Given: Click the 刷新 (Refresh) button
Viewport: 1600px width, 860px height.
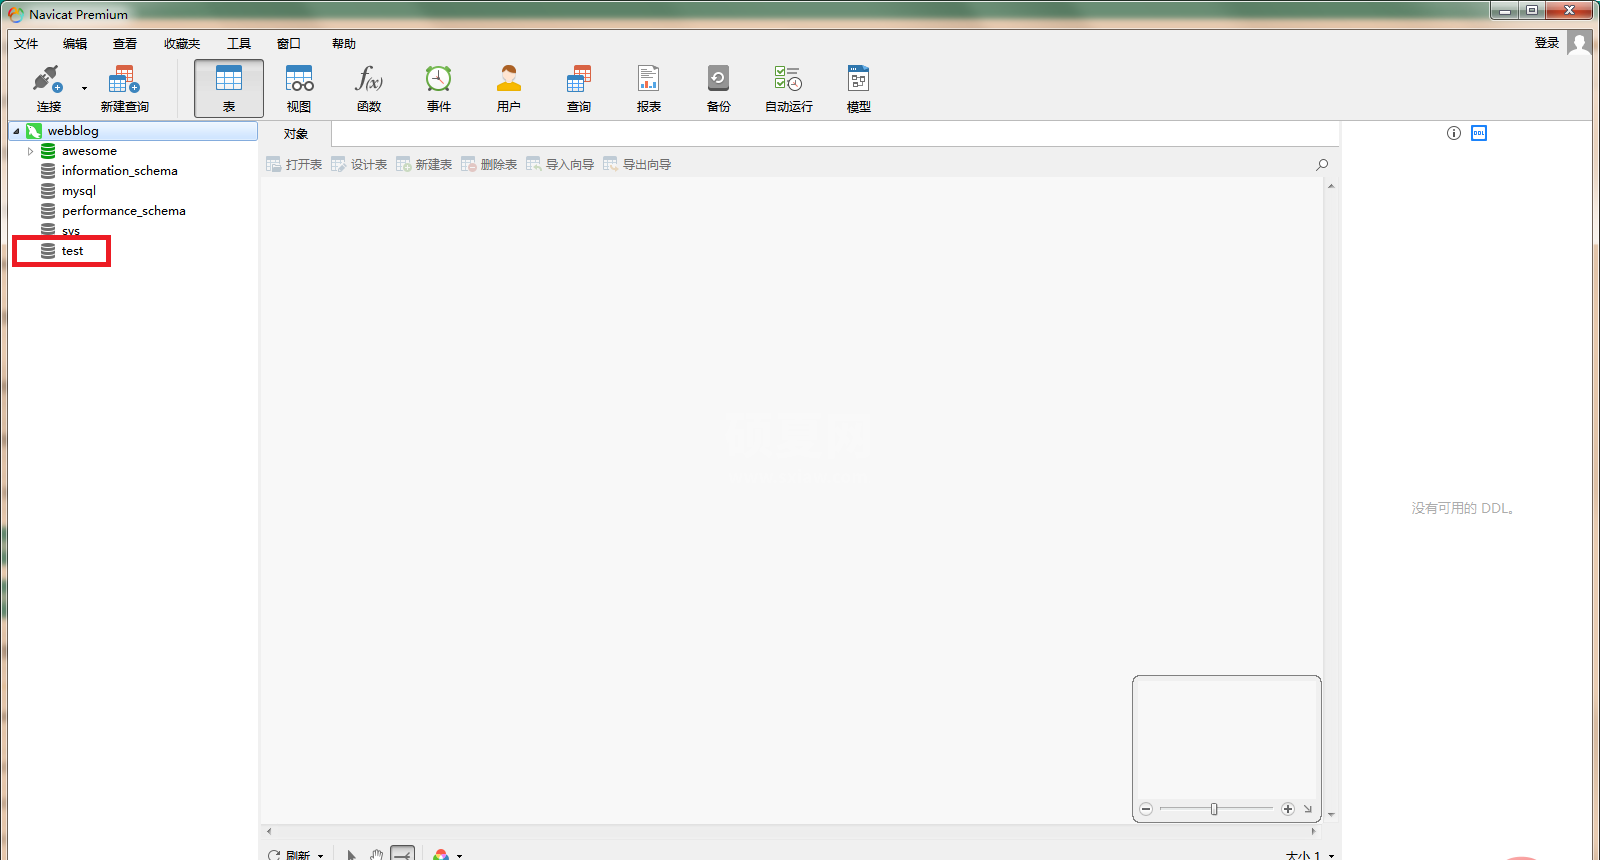Looking at the screenshot, I should (289, 855).
